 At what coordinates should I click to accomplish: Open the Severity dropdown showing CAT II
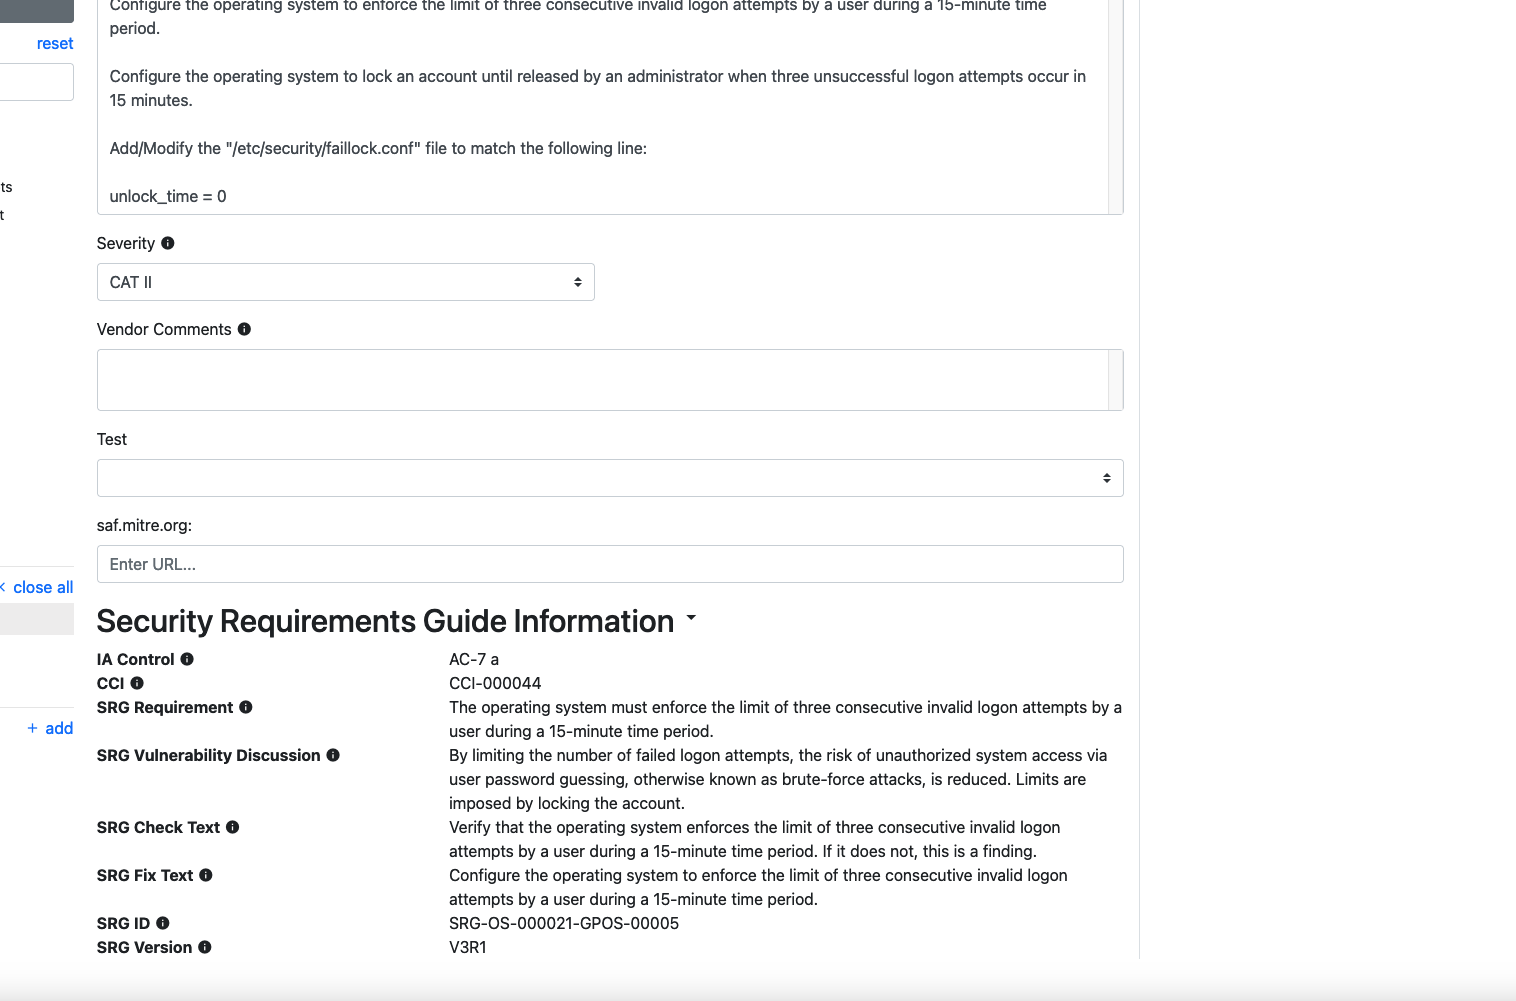345,282
